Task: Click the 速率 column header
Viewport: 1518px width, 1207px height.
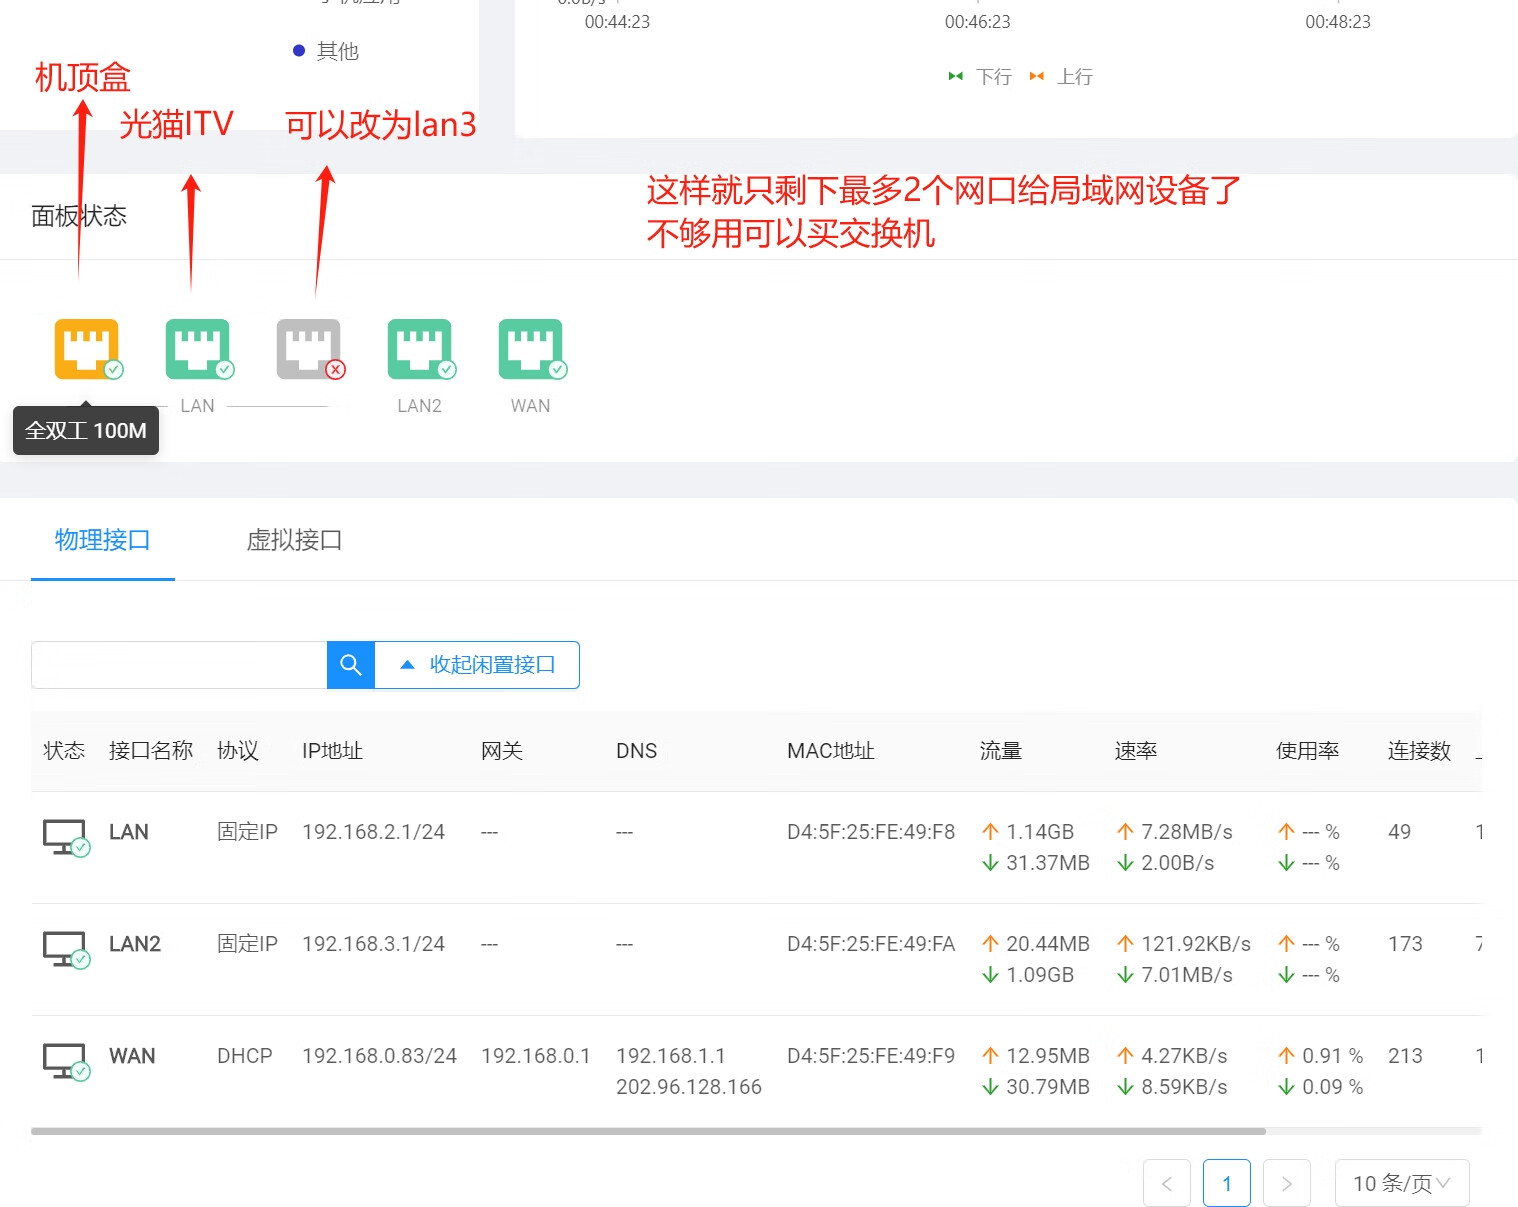Action: [1136, 751]
